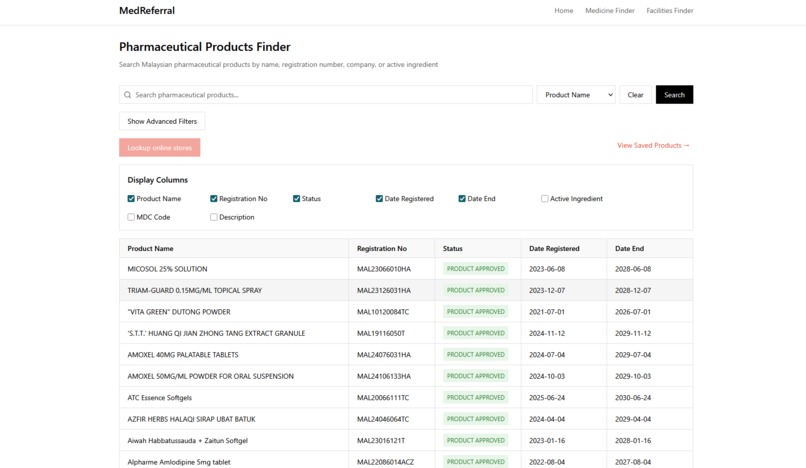This screenshot has height=468, width=806.
Task: Click date end 2028-01-16
Action: [633, 441]
